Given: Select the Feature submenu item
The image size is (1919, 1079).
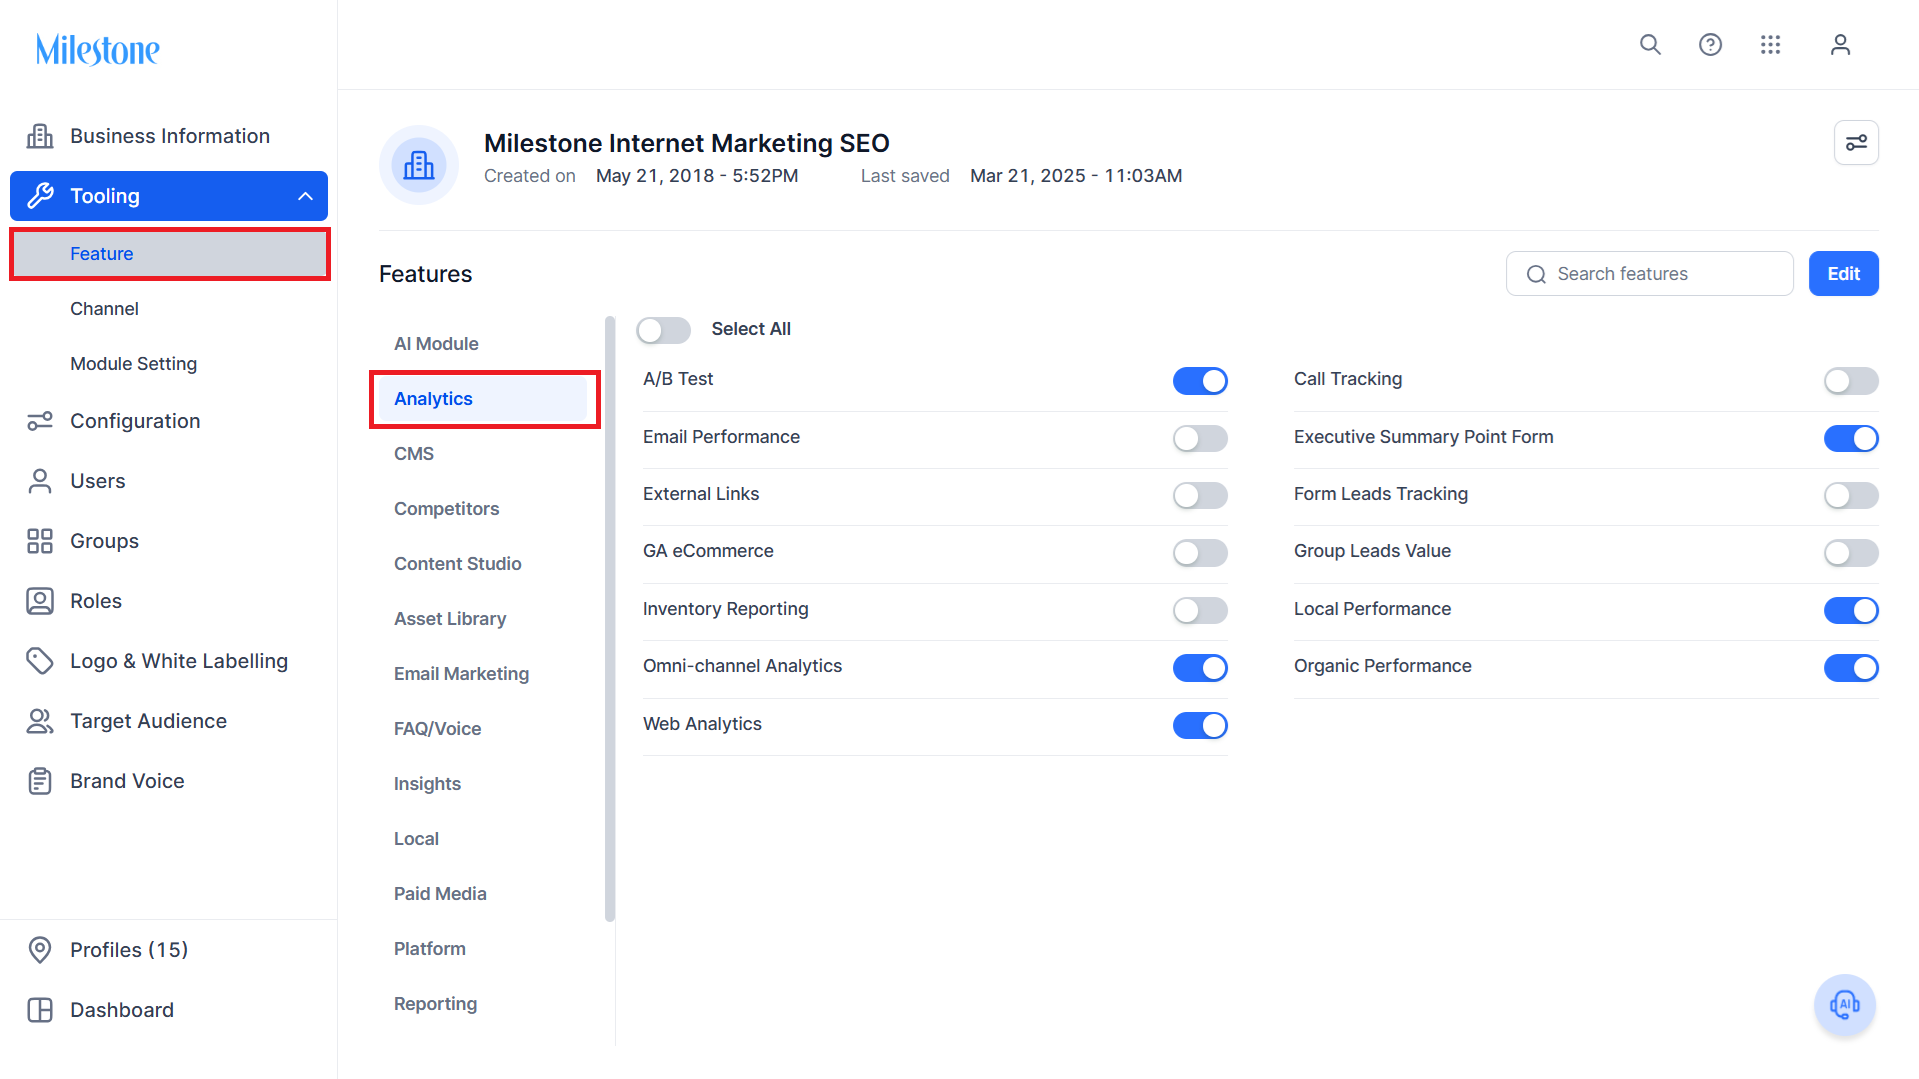Looking at the screenshot, I should point(169,254).
